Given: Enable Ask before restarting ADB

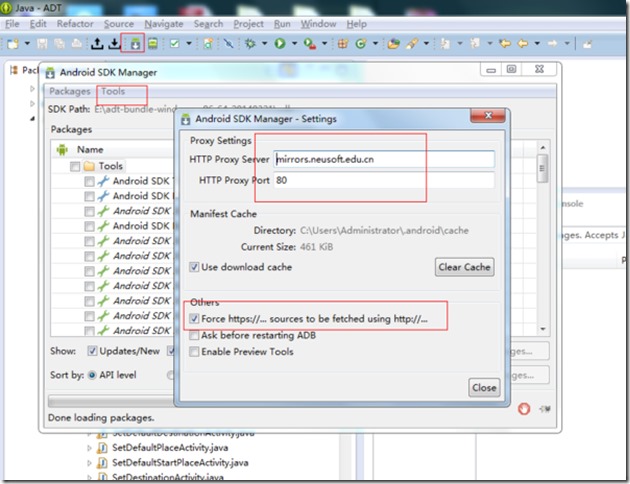Looking at the screenshot, I should pyautogui.click(x=194, y=335).
